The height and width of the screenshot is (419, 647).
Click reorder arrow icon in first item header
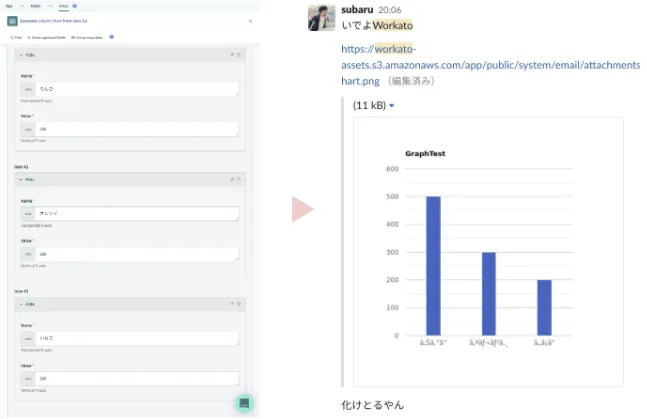[232, 54]
